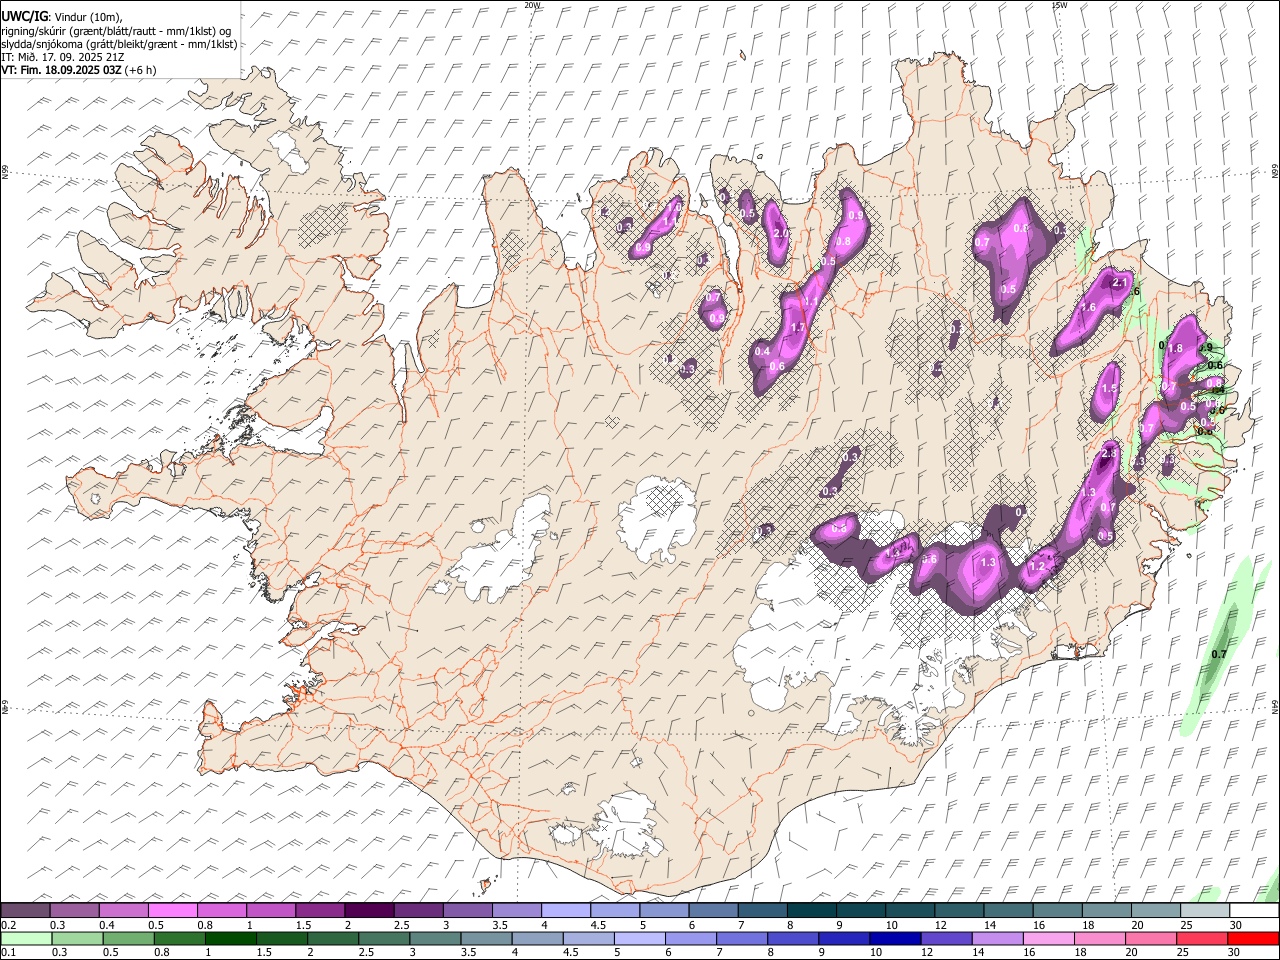The width and height of the screenshot is (1280, 960).
Task: Select the lower legend swatch between 14 and 16
Action: pos(996,938)
